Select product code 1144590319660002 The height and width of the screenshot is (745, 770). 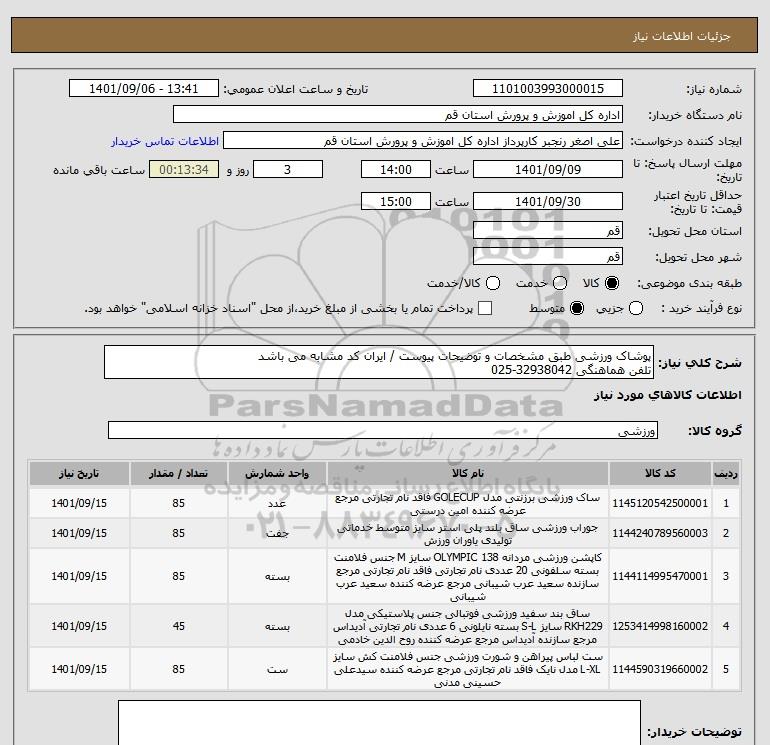click(660, 669)
